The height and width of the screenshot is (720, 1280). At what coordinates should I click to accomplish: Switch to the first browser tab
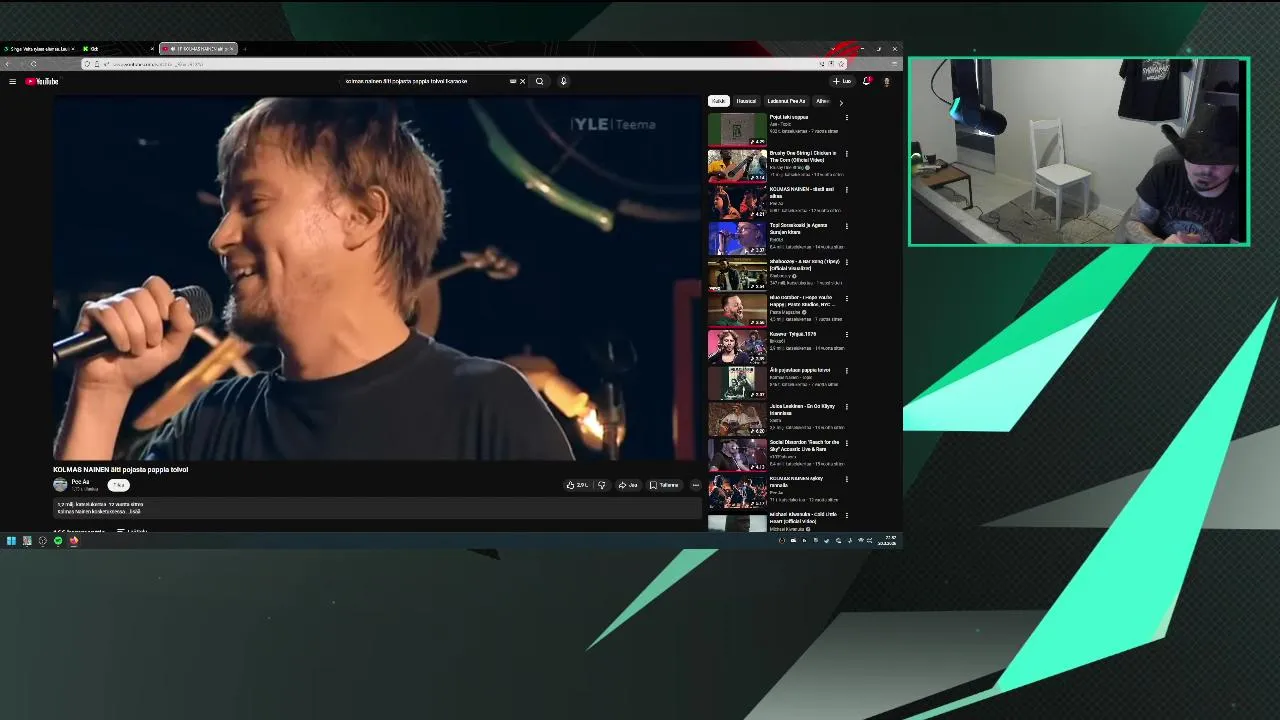tap(38, 49)
